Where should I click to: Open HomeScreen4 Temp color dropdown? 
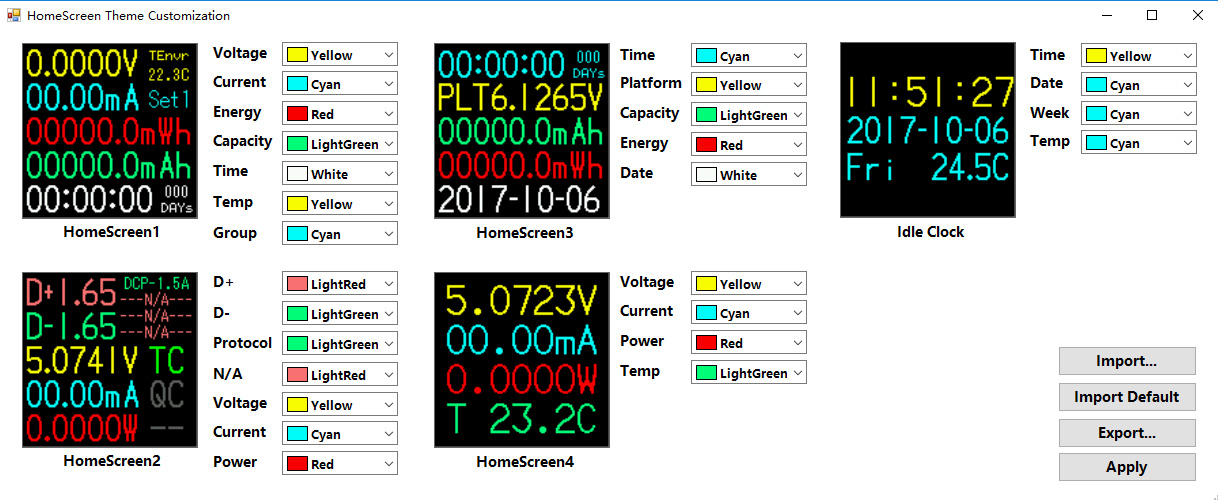click(x=749, y=373)
